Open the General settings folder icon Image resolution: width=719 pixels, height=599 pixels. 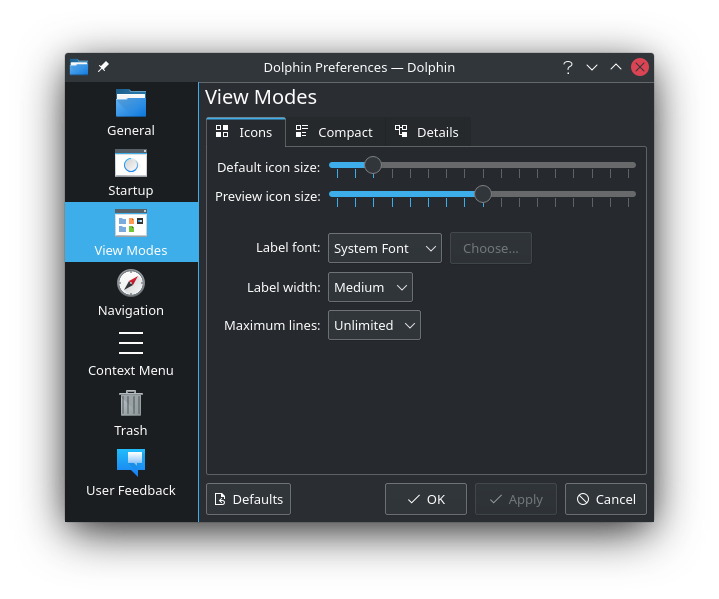click(131, 103)
